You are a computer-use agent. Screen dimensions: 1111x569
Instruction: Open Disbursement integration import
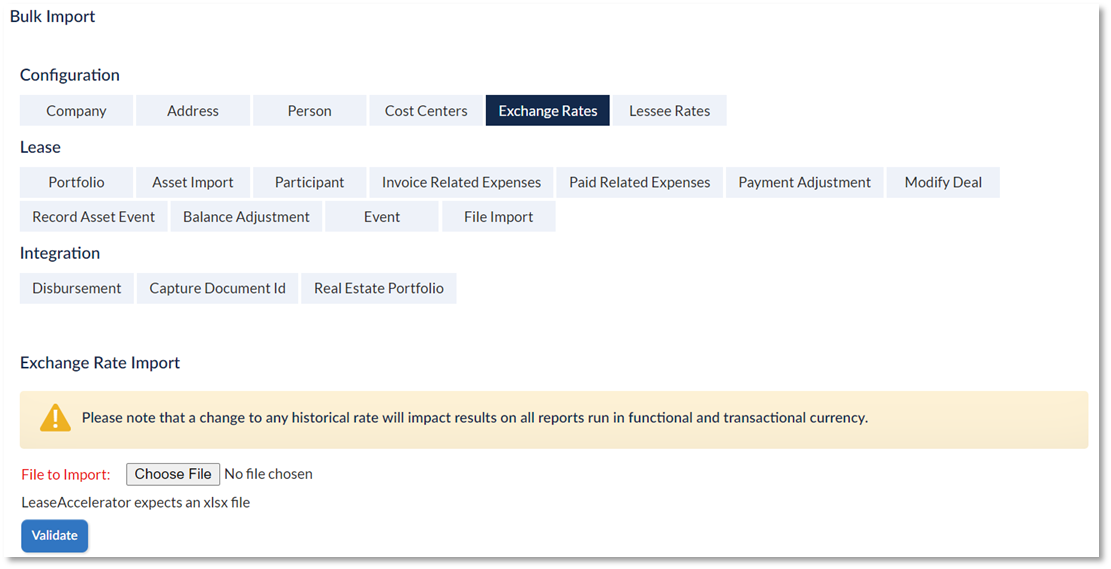(77, 288)
